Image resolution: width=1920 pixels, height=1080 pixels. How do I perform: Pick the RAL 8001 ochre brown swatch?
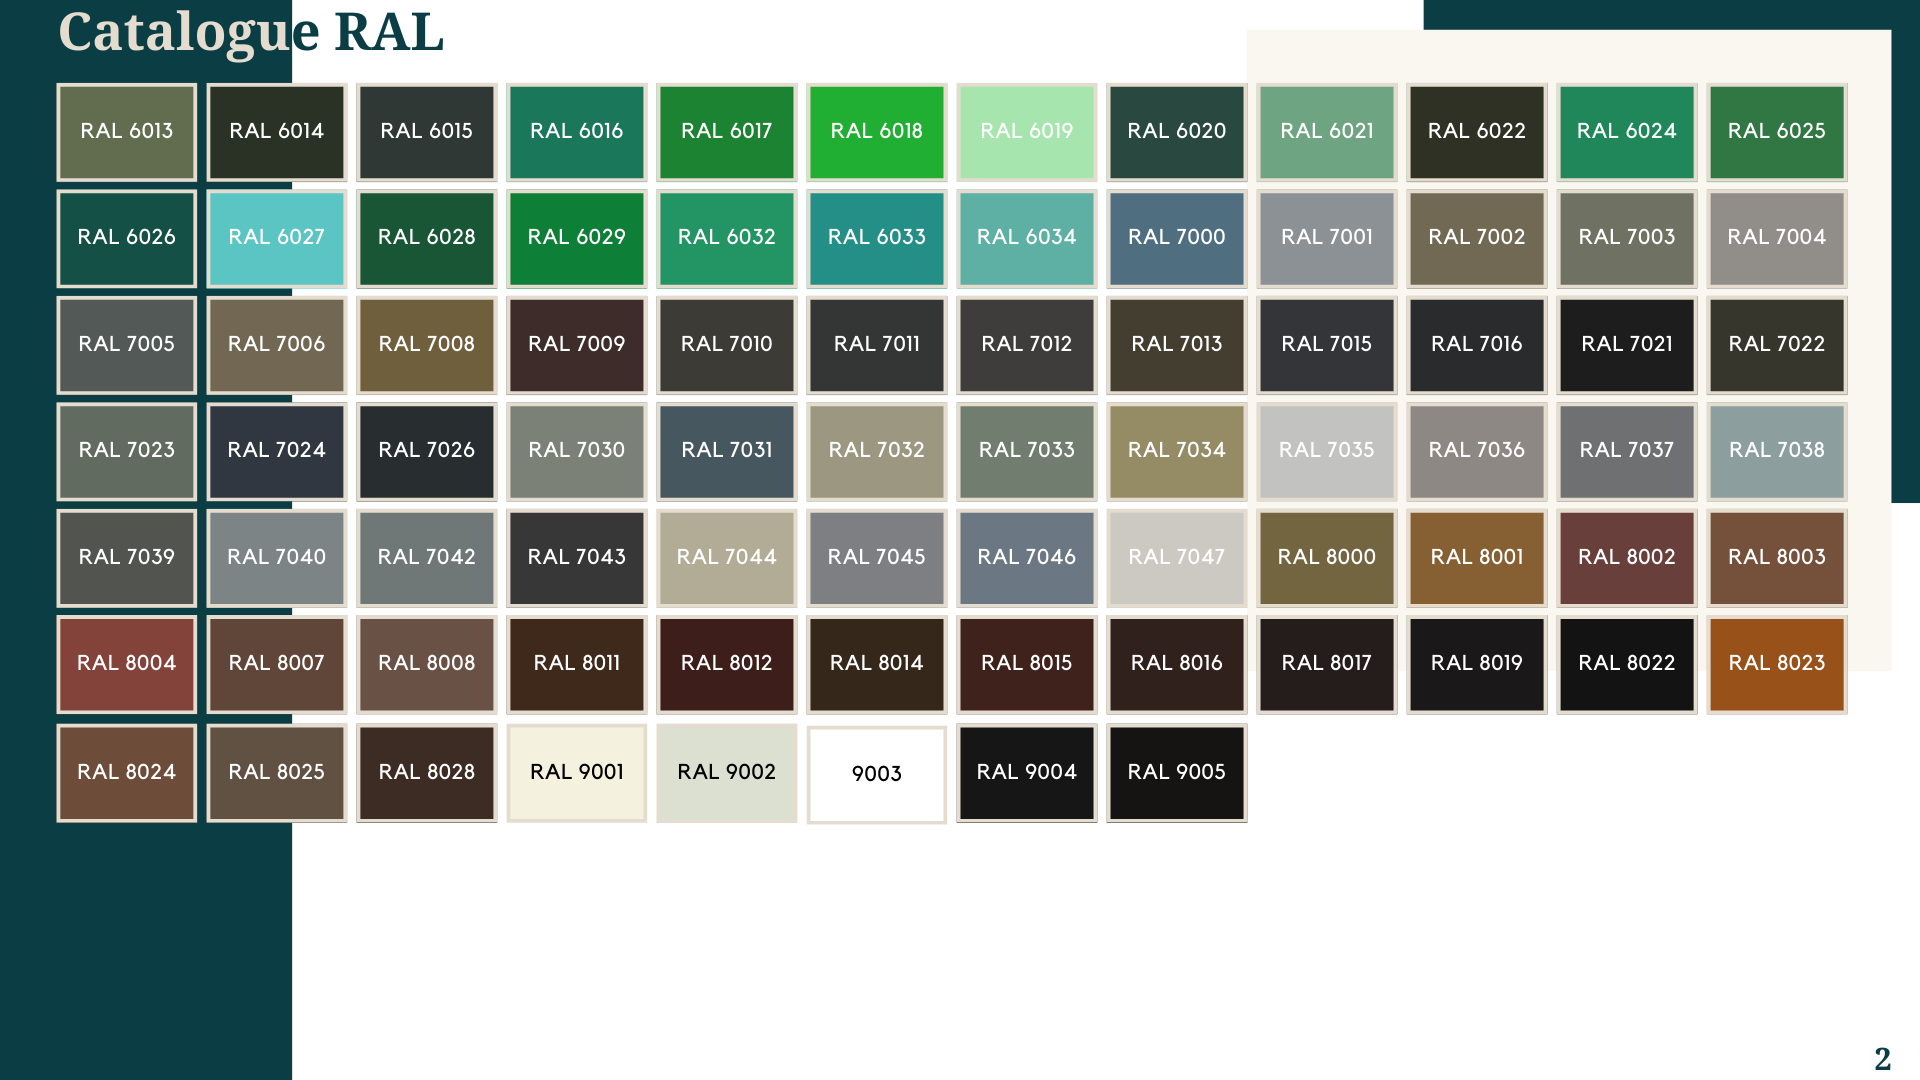[x=1477, y=558]
